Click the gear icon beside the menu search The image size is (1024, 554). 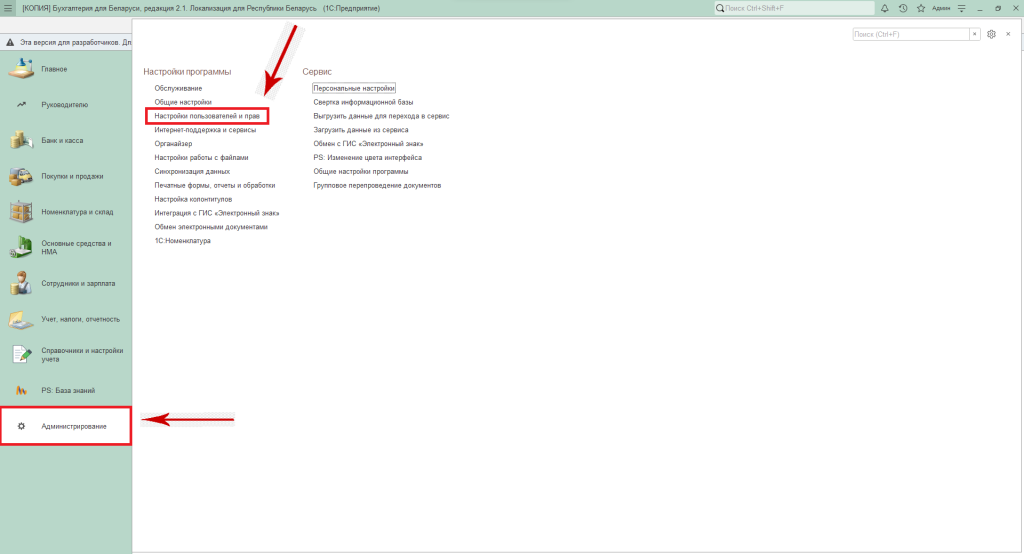pos(991,34)
